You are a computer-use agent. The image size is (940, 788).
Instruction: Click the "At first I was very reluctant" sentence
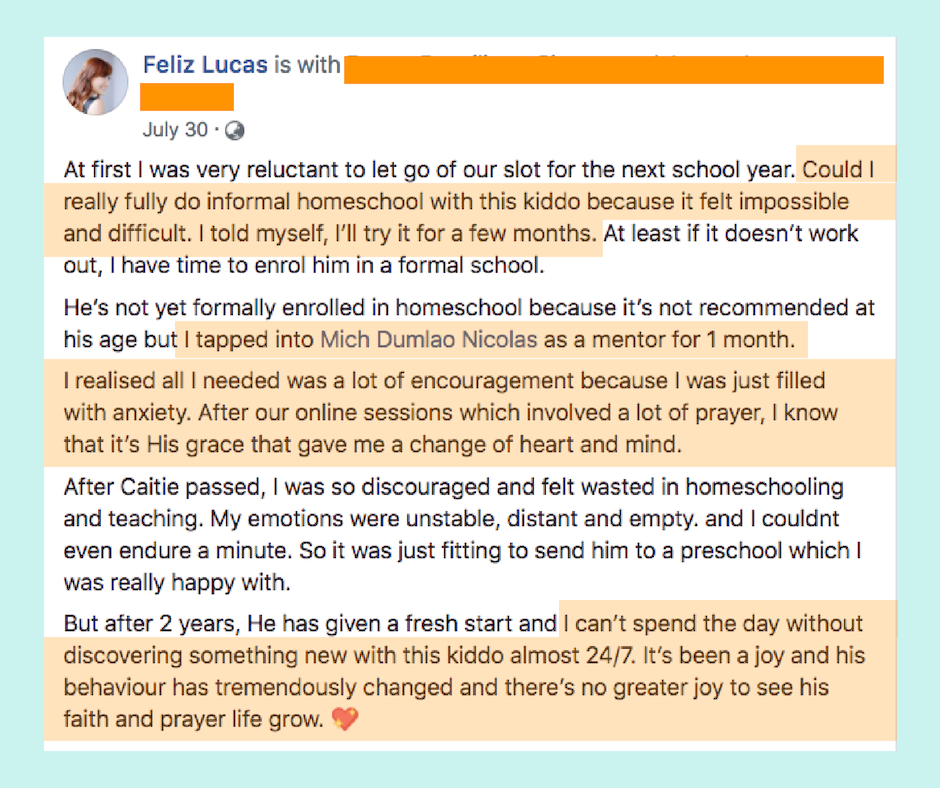click(x=429, y=170)
